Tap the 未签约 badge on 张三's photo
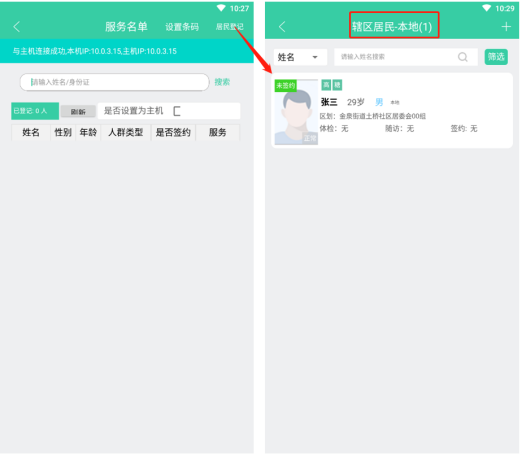523x455 pixels. [286, 86]
